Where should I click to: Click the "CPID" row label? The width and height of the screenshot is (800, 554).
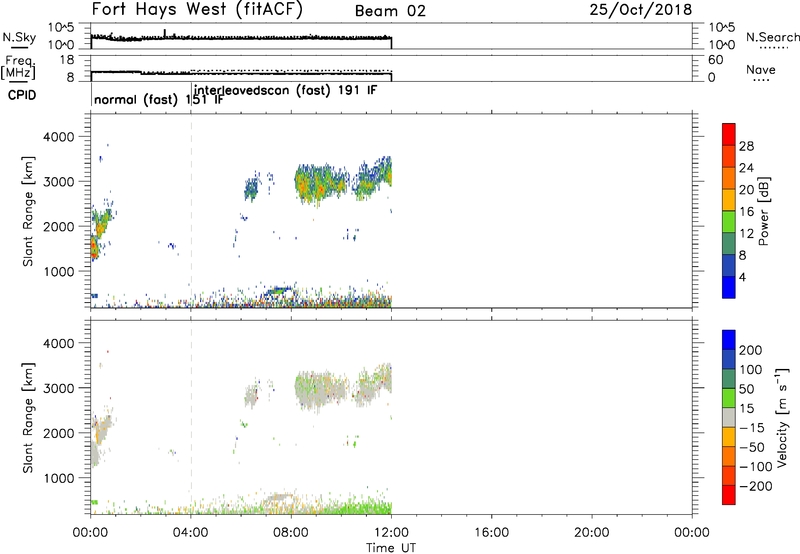tap(22, 95)
